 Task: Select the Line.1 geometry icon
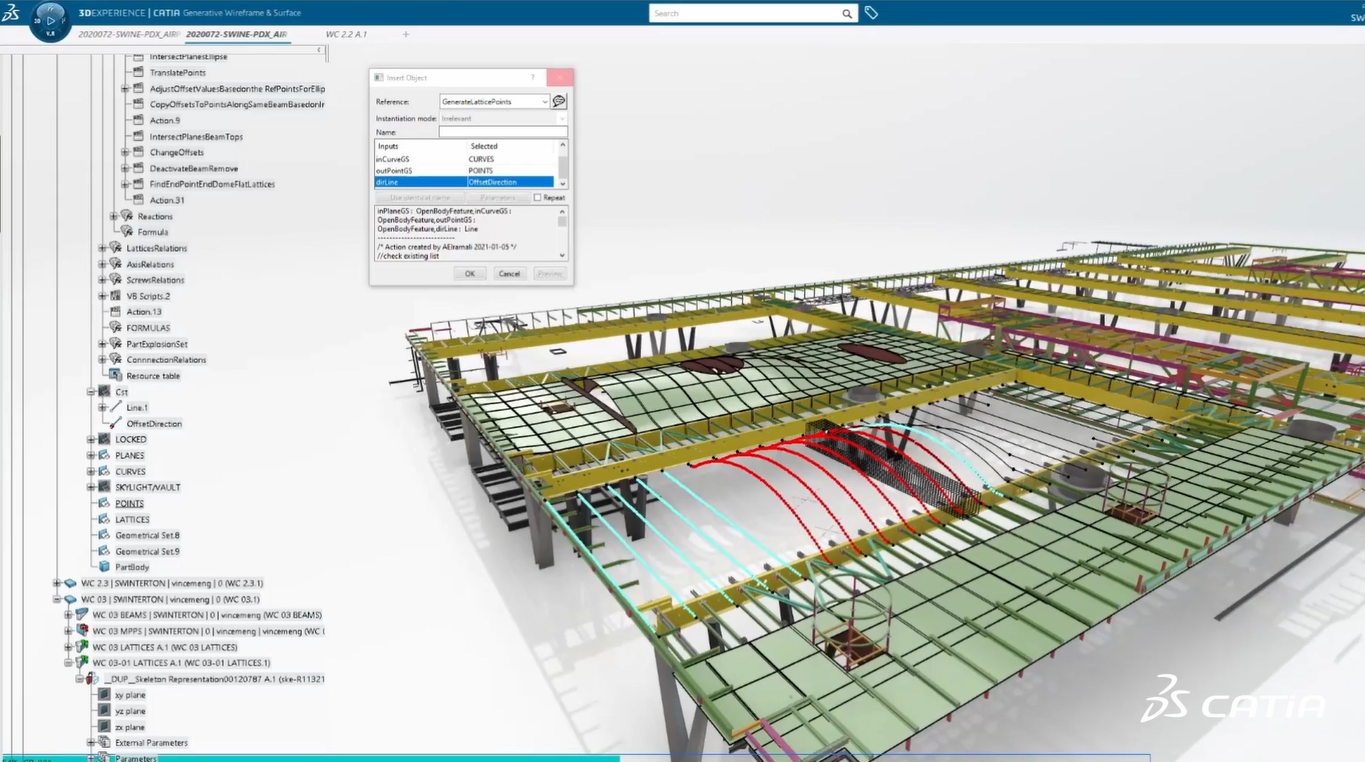pyautogui.click(x=115, y=407)
